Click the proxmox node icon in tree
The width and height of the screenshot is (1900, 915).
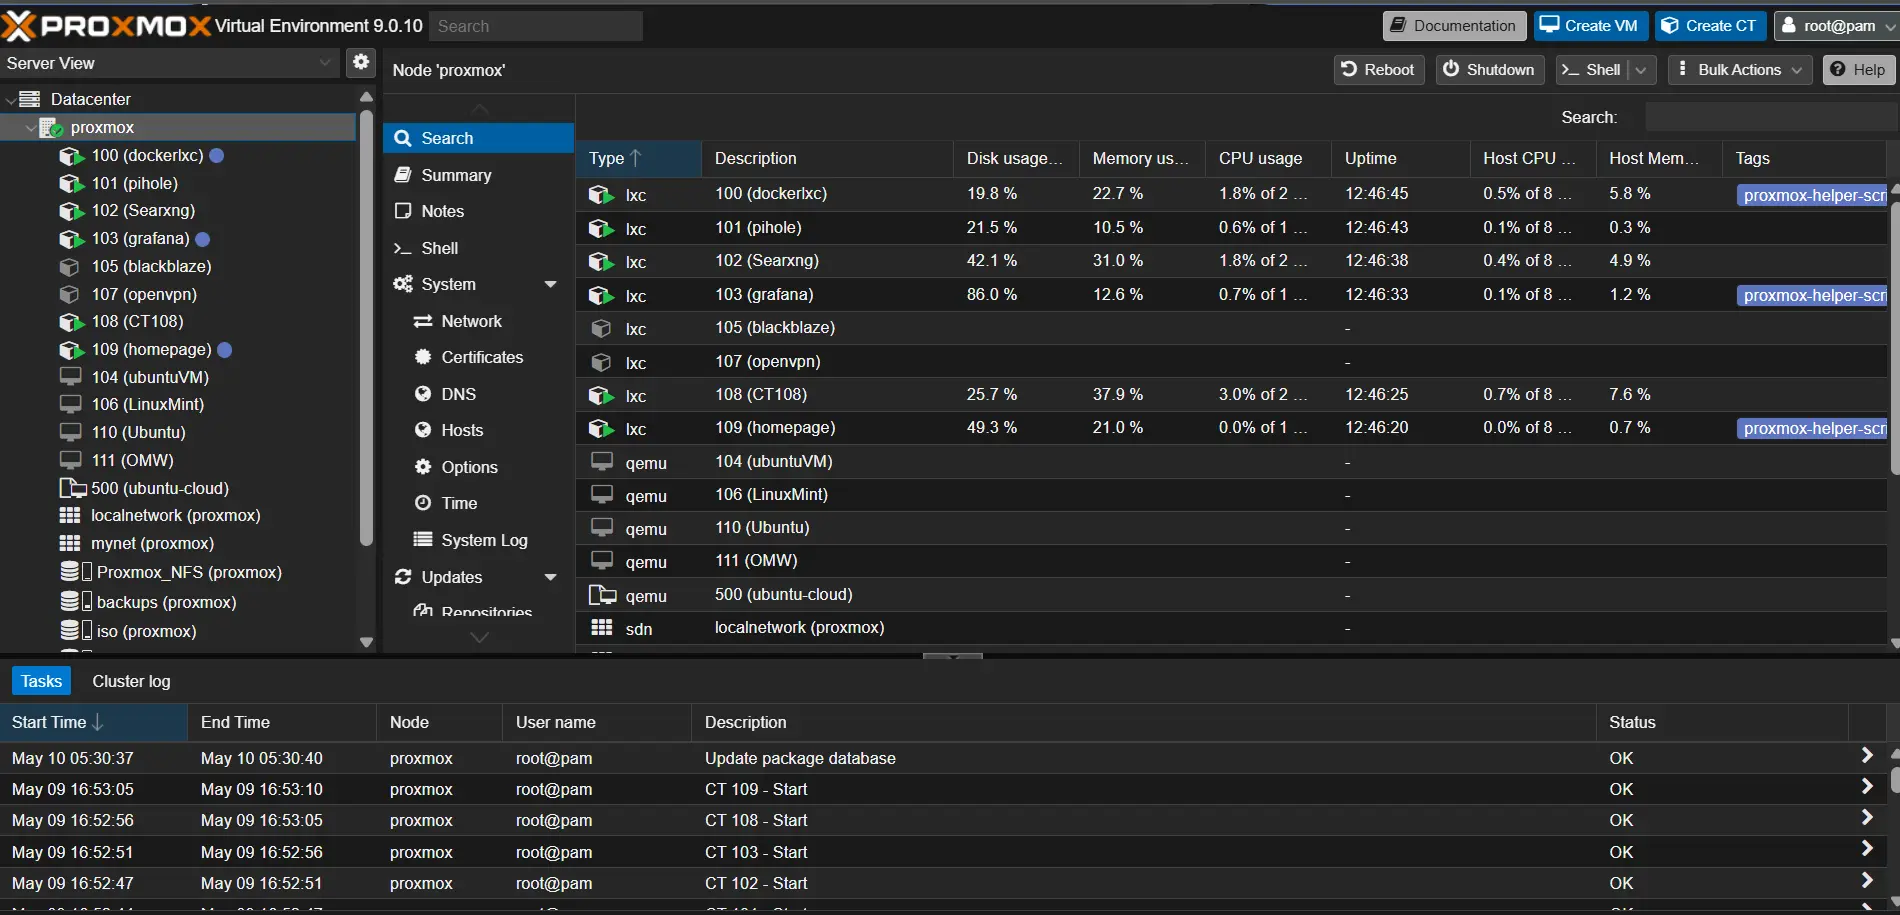click(x=51, y=127)
